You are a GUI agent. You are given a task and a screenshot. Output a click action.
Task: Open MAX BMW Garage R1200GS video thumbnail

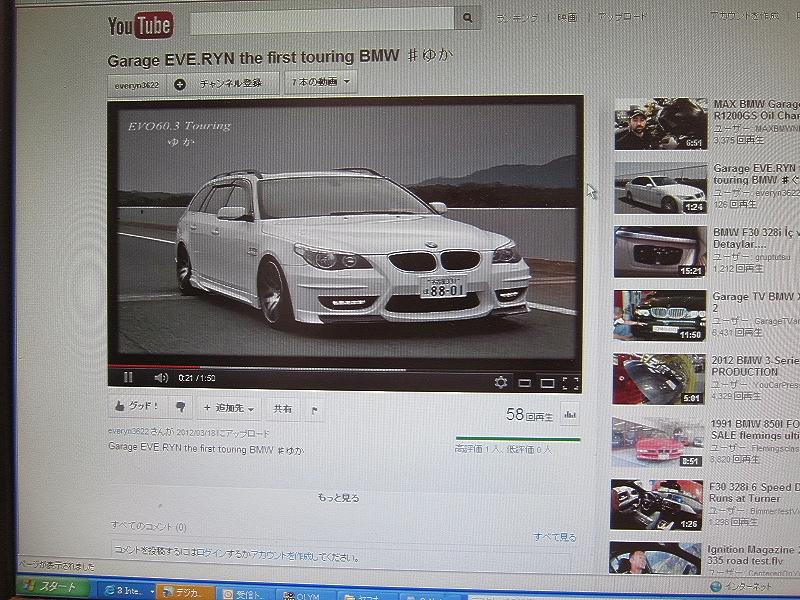(x=661, y=124)
